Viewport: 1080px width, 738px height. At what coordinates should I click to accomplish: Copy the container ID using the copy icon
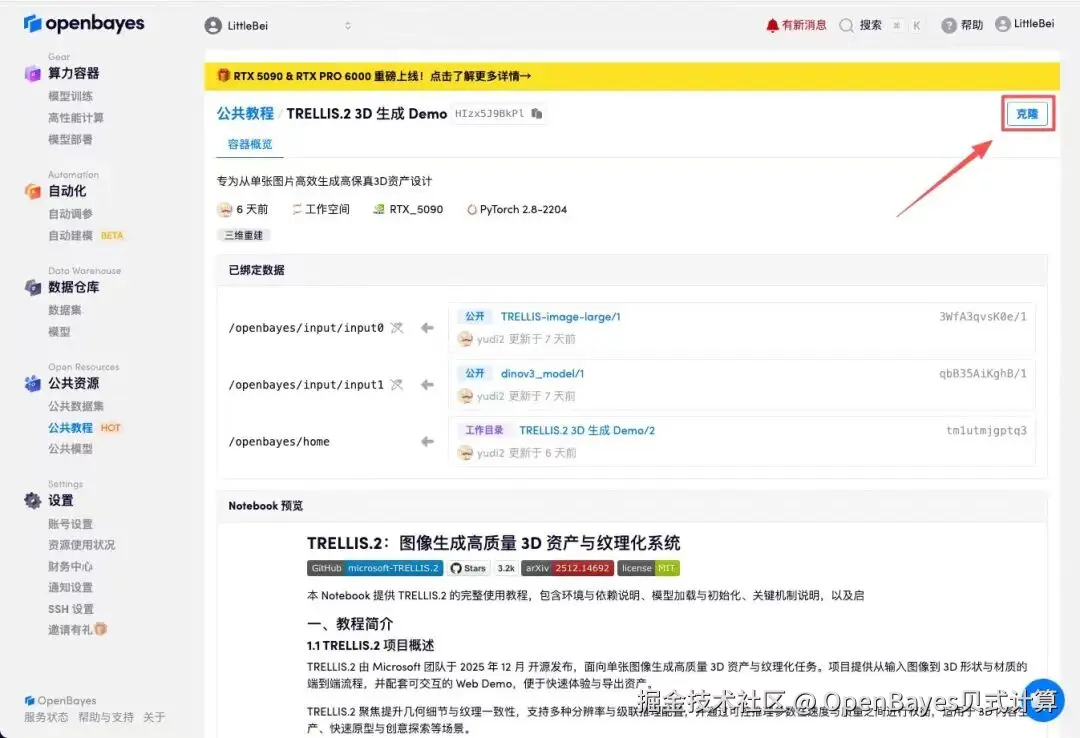[536, 113]
